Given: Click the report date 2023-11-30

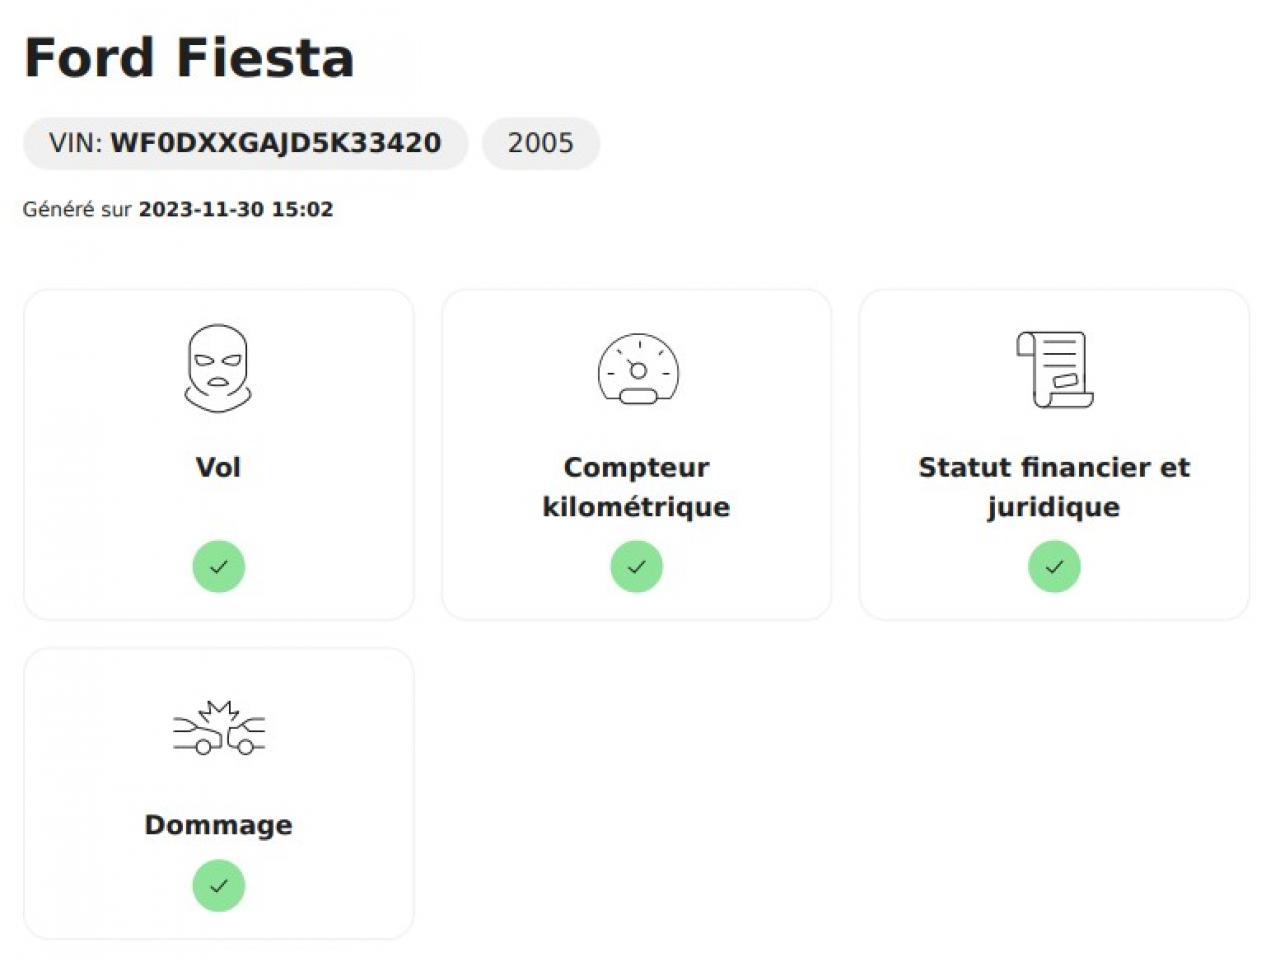Looking at the screenshot, I should (x=201, y=209).
